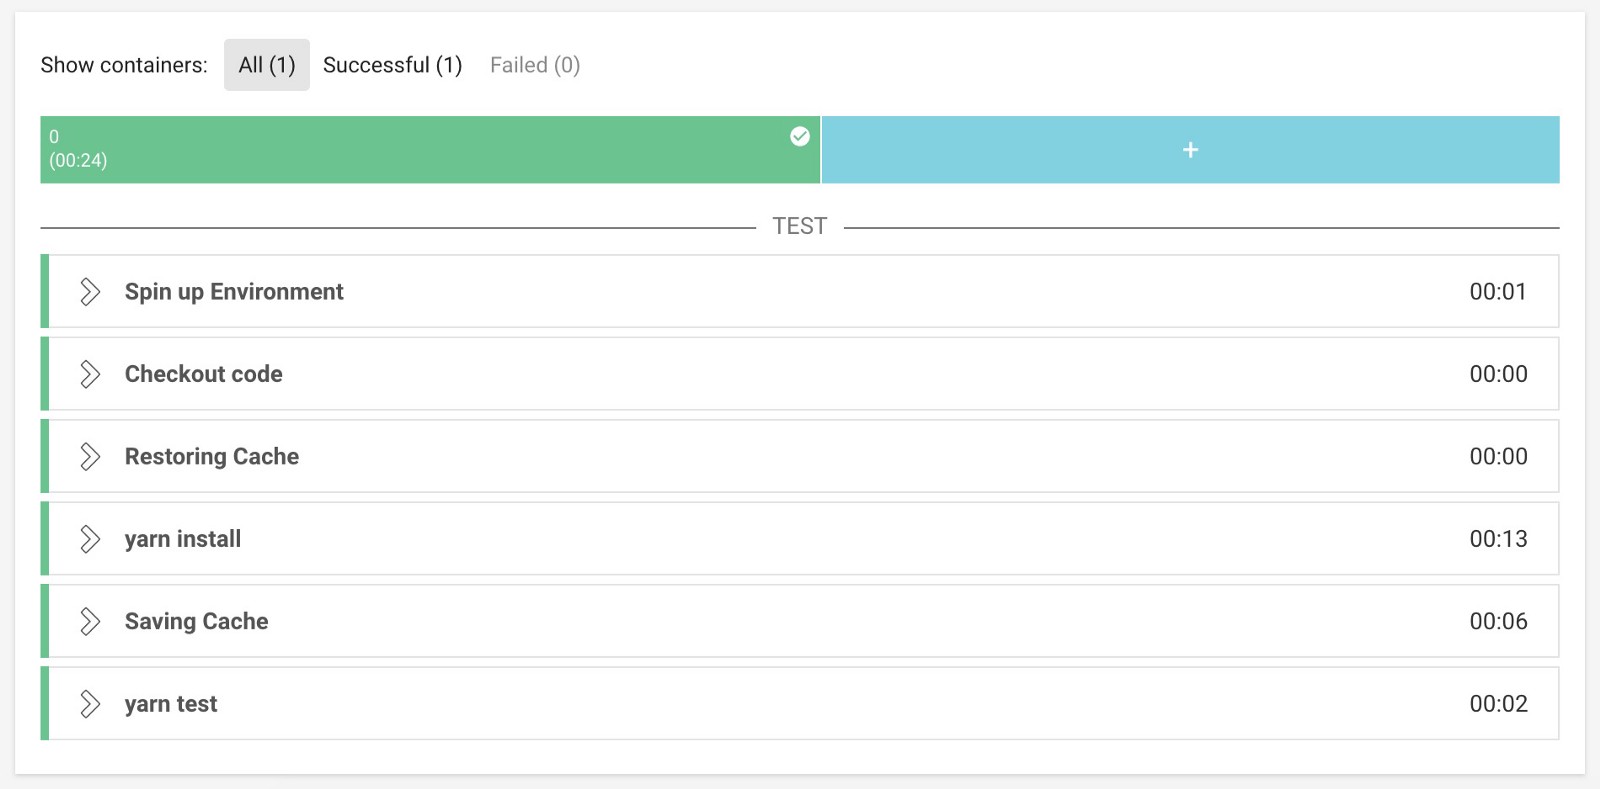Expand the Spin up Environment chevron
Viewport: 1600px width, 789px height.
click(x=90, y=292)
